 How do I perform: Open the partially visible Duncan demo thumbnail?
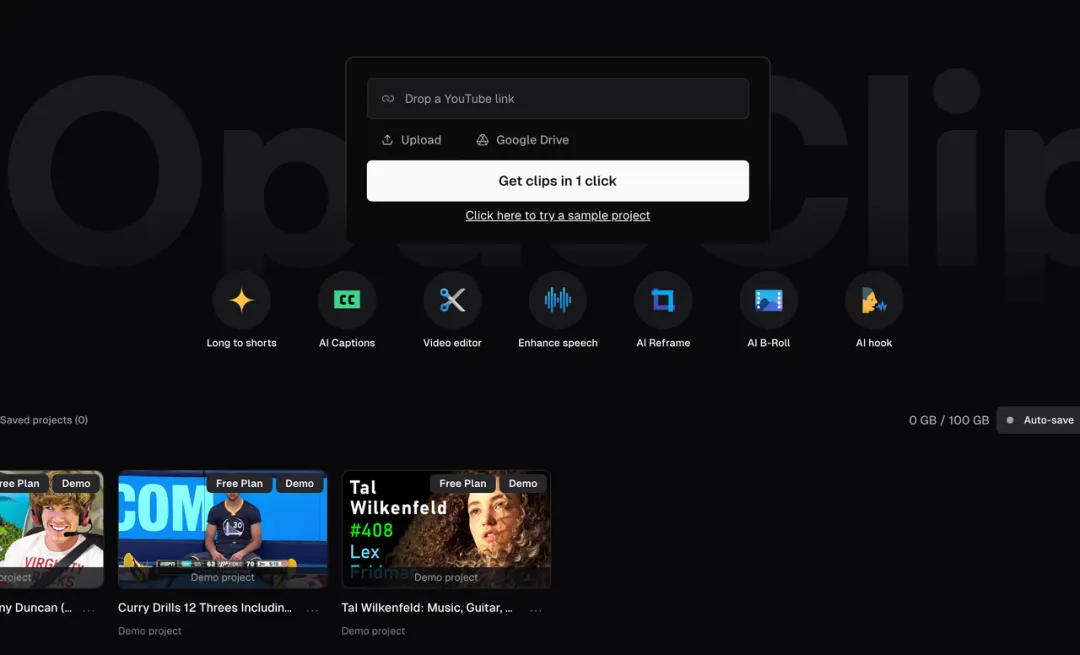pos(52,529)
